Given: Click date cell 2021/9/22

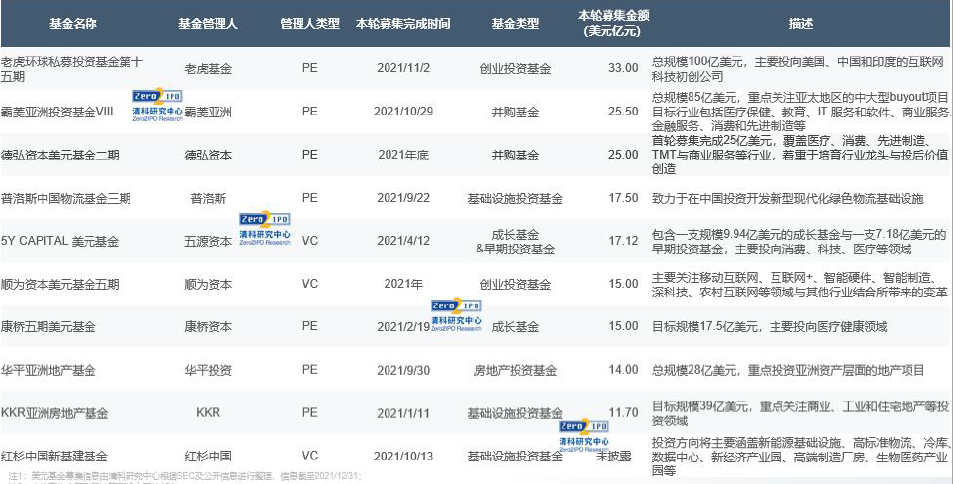Looking at the screenshot, I should 403,198.
